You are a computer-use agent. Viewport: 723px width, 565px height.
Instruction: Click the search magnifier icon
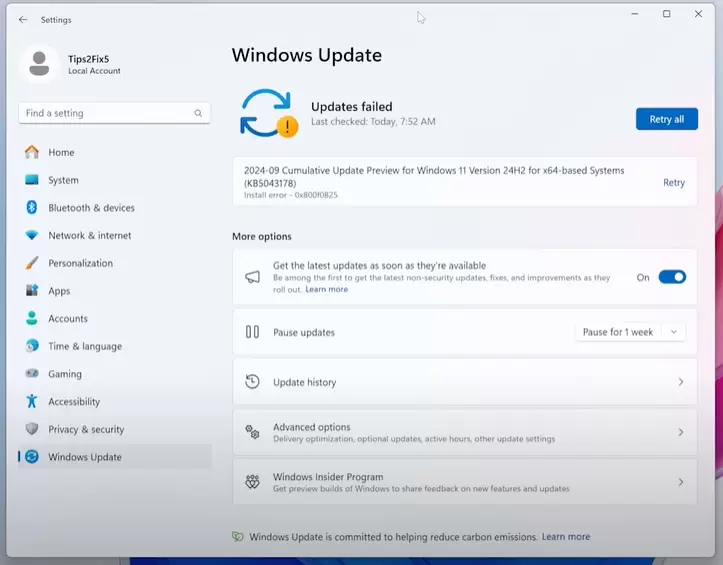tap(199, 114)
